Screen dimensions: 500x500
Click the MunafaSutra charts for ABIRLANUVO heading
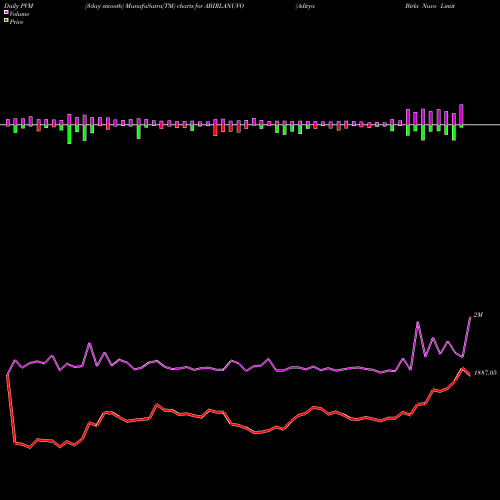pyautogui.click(x=165, y=6)
